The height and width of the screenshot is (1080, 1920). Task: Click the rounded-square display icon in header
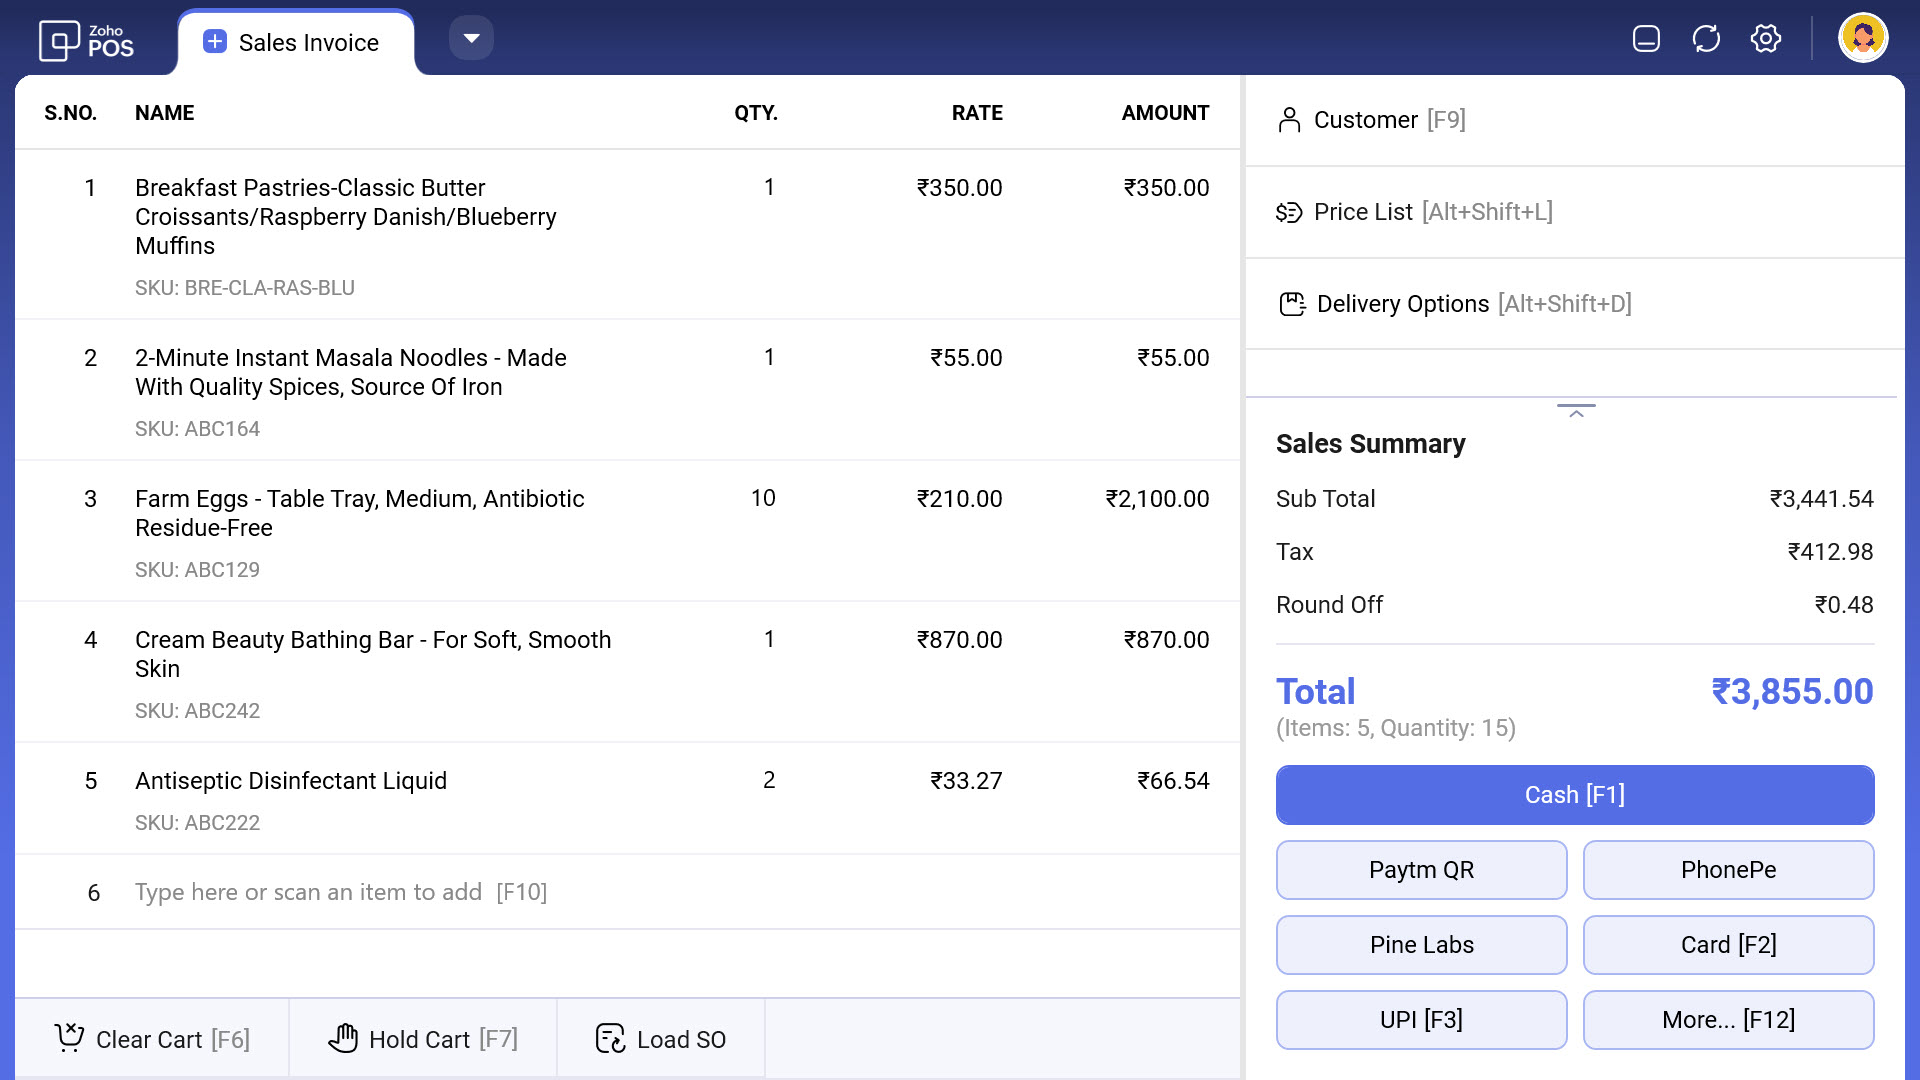(1646, 39)
